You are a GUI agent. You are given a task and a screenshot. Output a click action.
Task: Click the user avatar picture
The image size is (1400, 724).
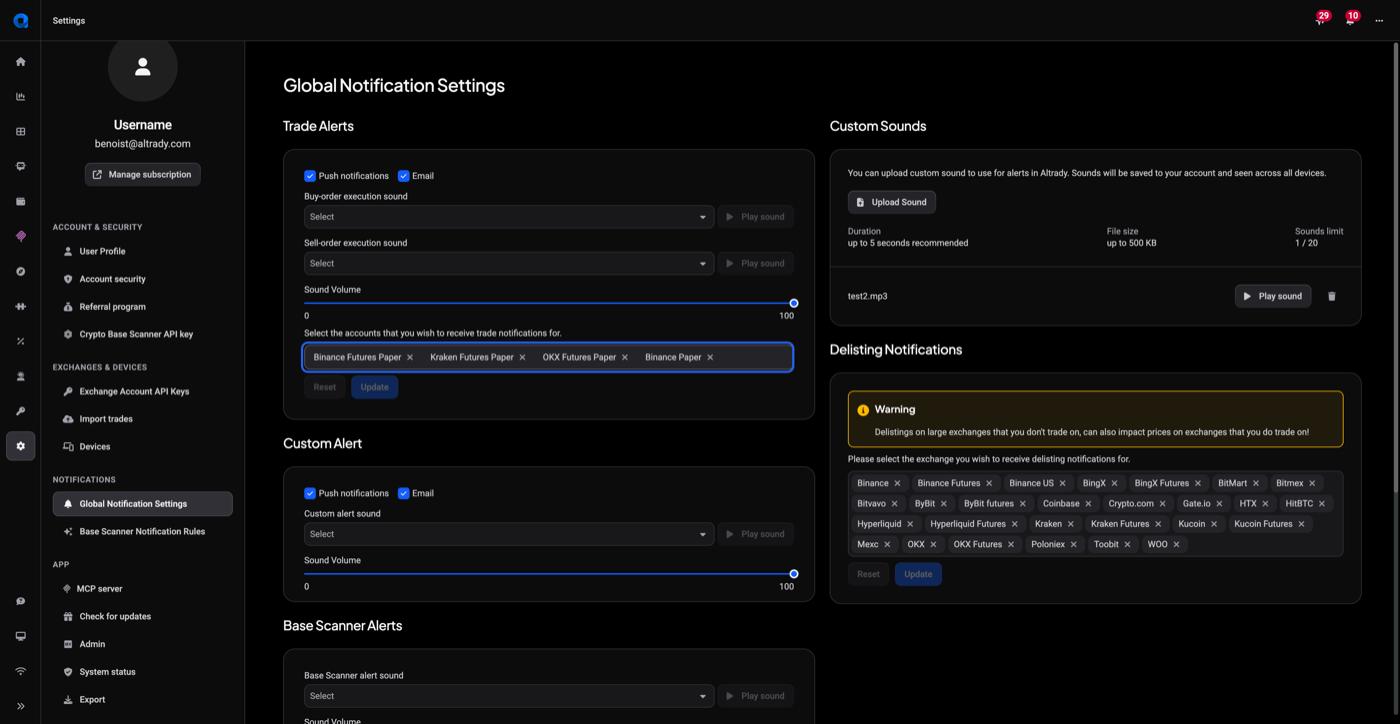[x=142, y=66]
